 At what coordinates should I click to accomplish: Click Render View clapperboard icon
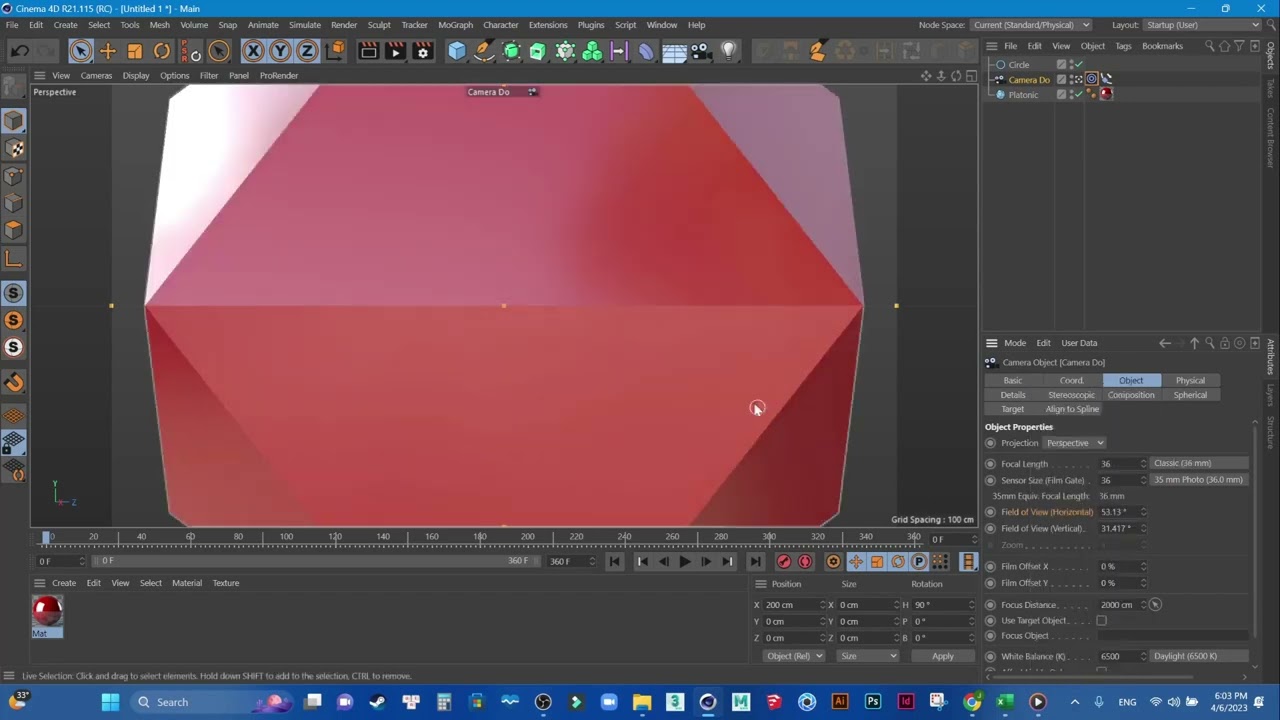pos(368,51)
